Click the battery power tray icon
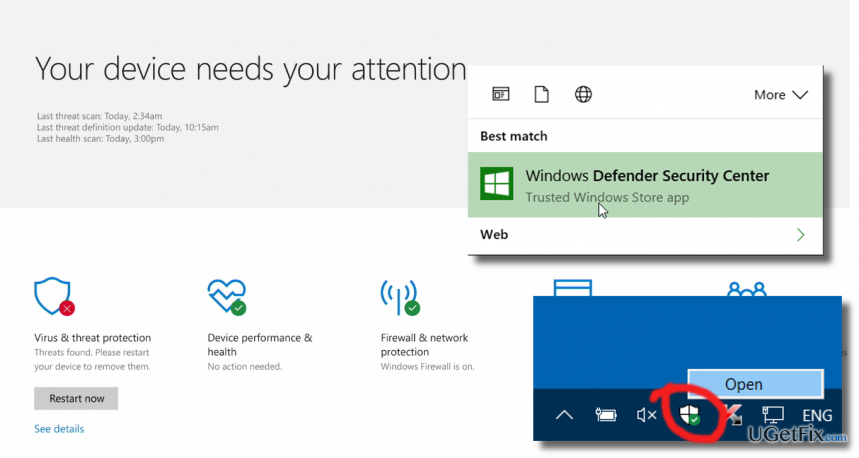 [x=606, y=415]
